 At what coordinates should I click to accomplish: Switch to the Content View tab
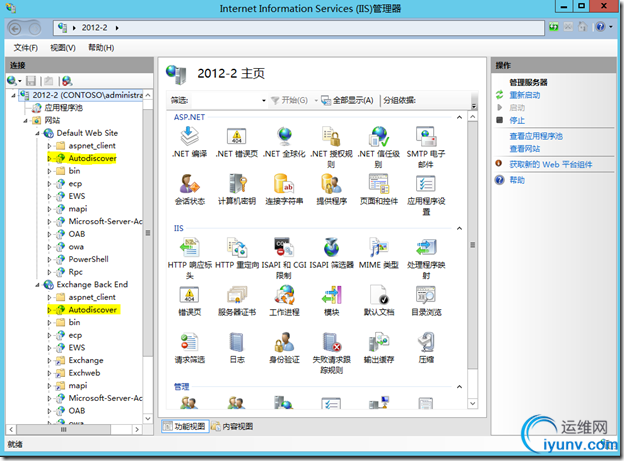[232, 426]
